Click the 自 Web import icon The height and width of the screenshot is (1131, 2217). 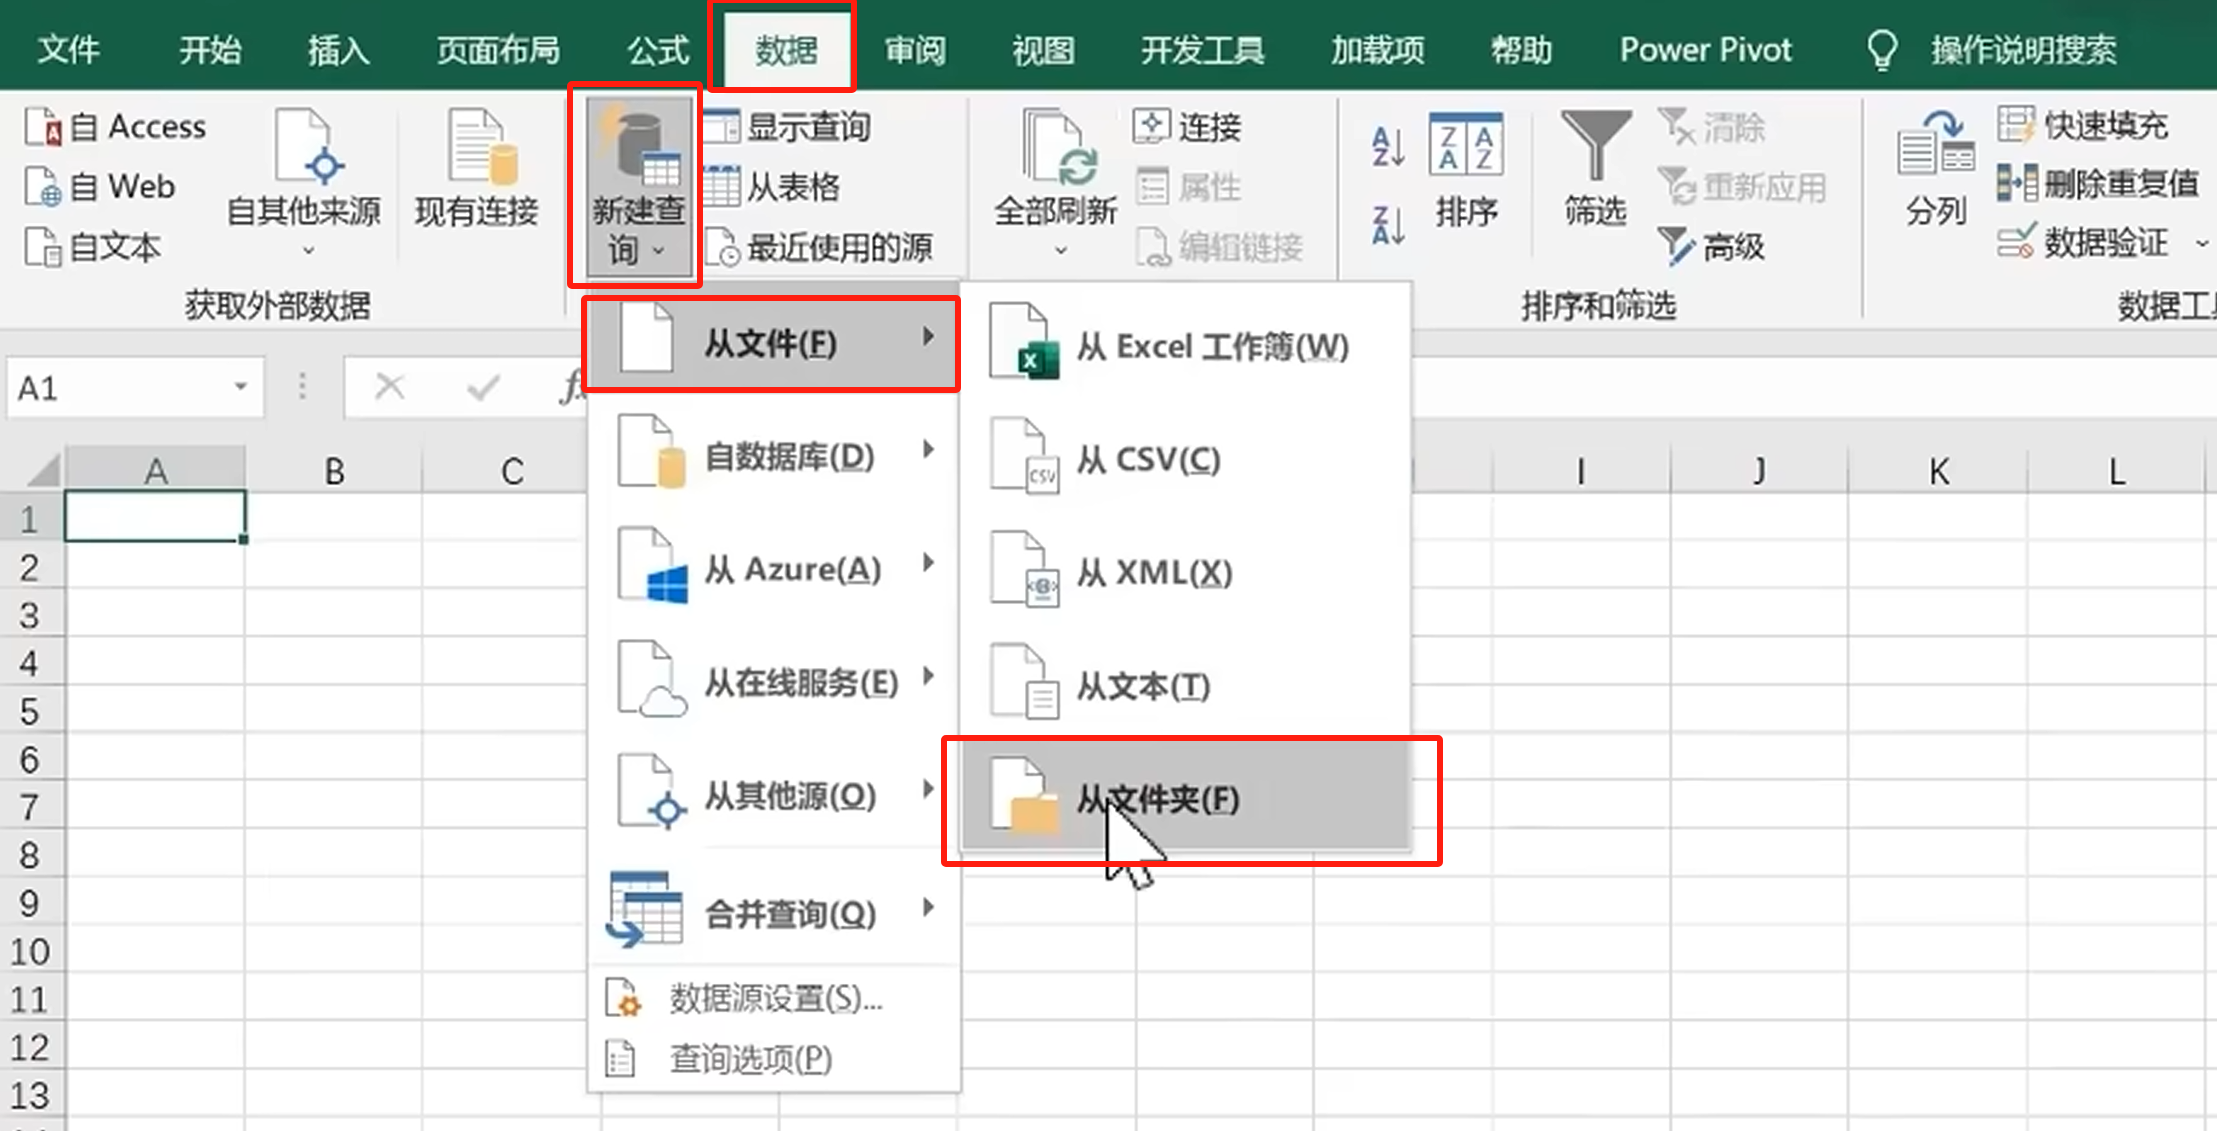point(44,187)
